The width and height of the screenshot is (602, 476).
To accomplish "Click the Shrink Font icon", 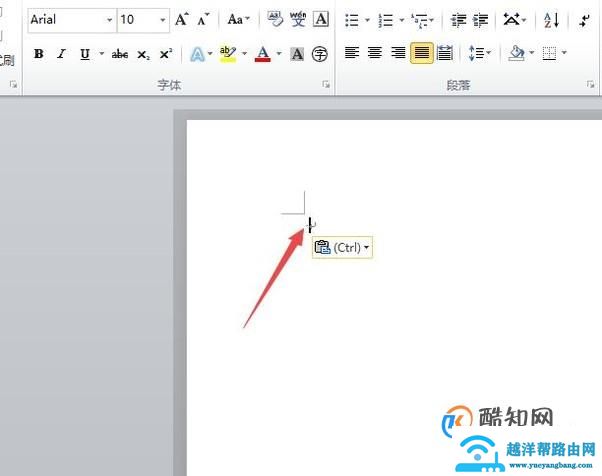I will (x=203, y=19).
